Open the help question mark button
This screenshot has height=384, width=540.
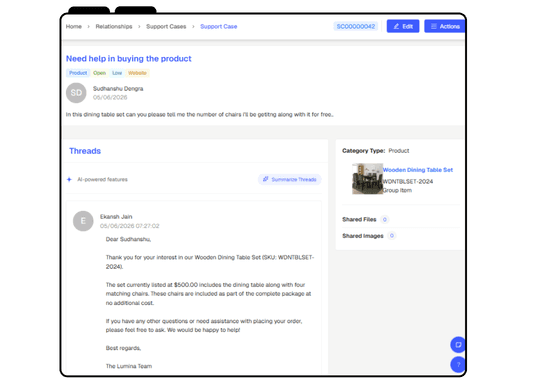click(458, 364)
